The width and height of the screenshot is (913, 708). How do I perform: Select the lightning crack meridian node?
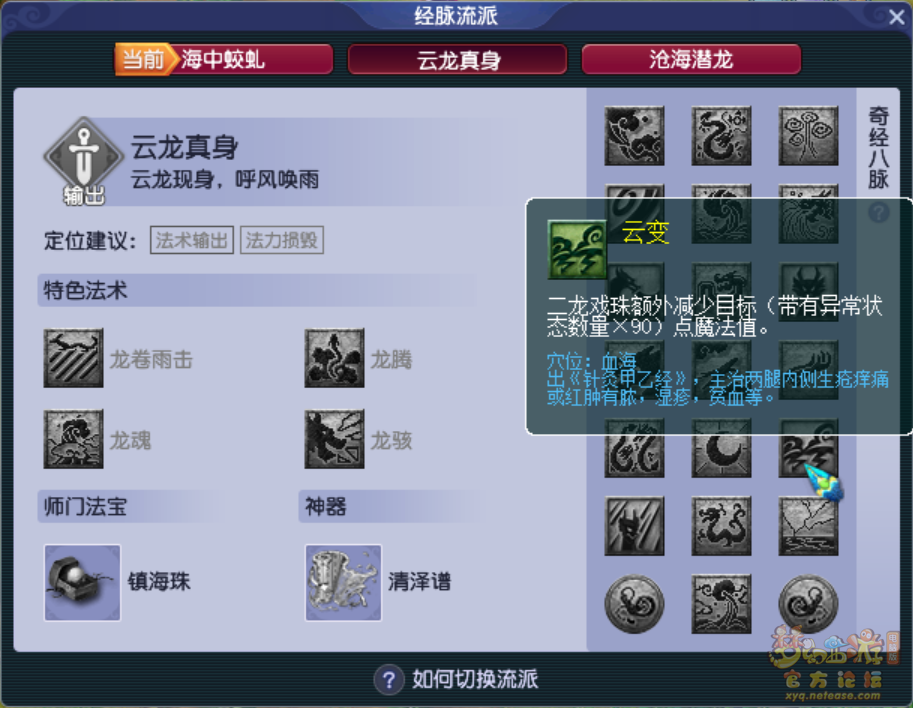808,526
